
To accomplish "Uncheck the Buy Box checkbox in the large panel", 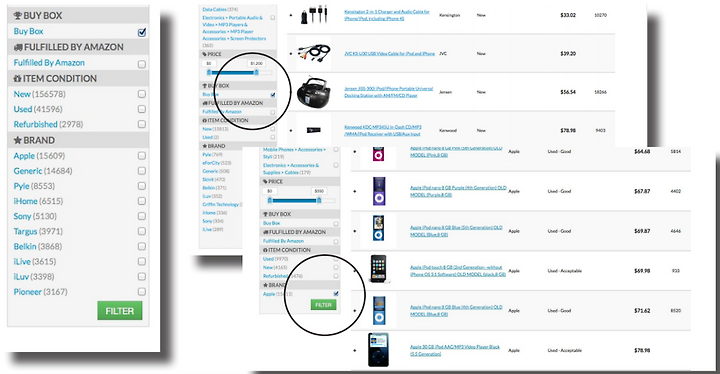I will 142,32.
